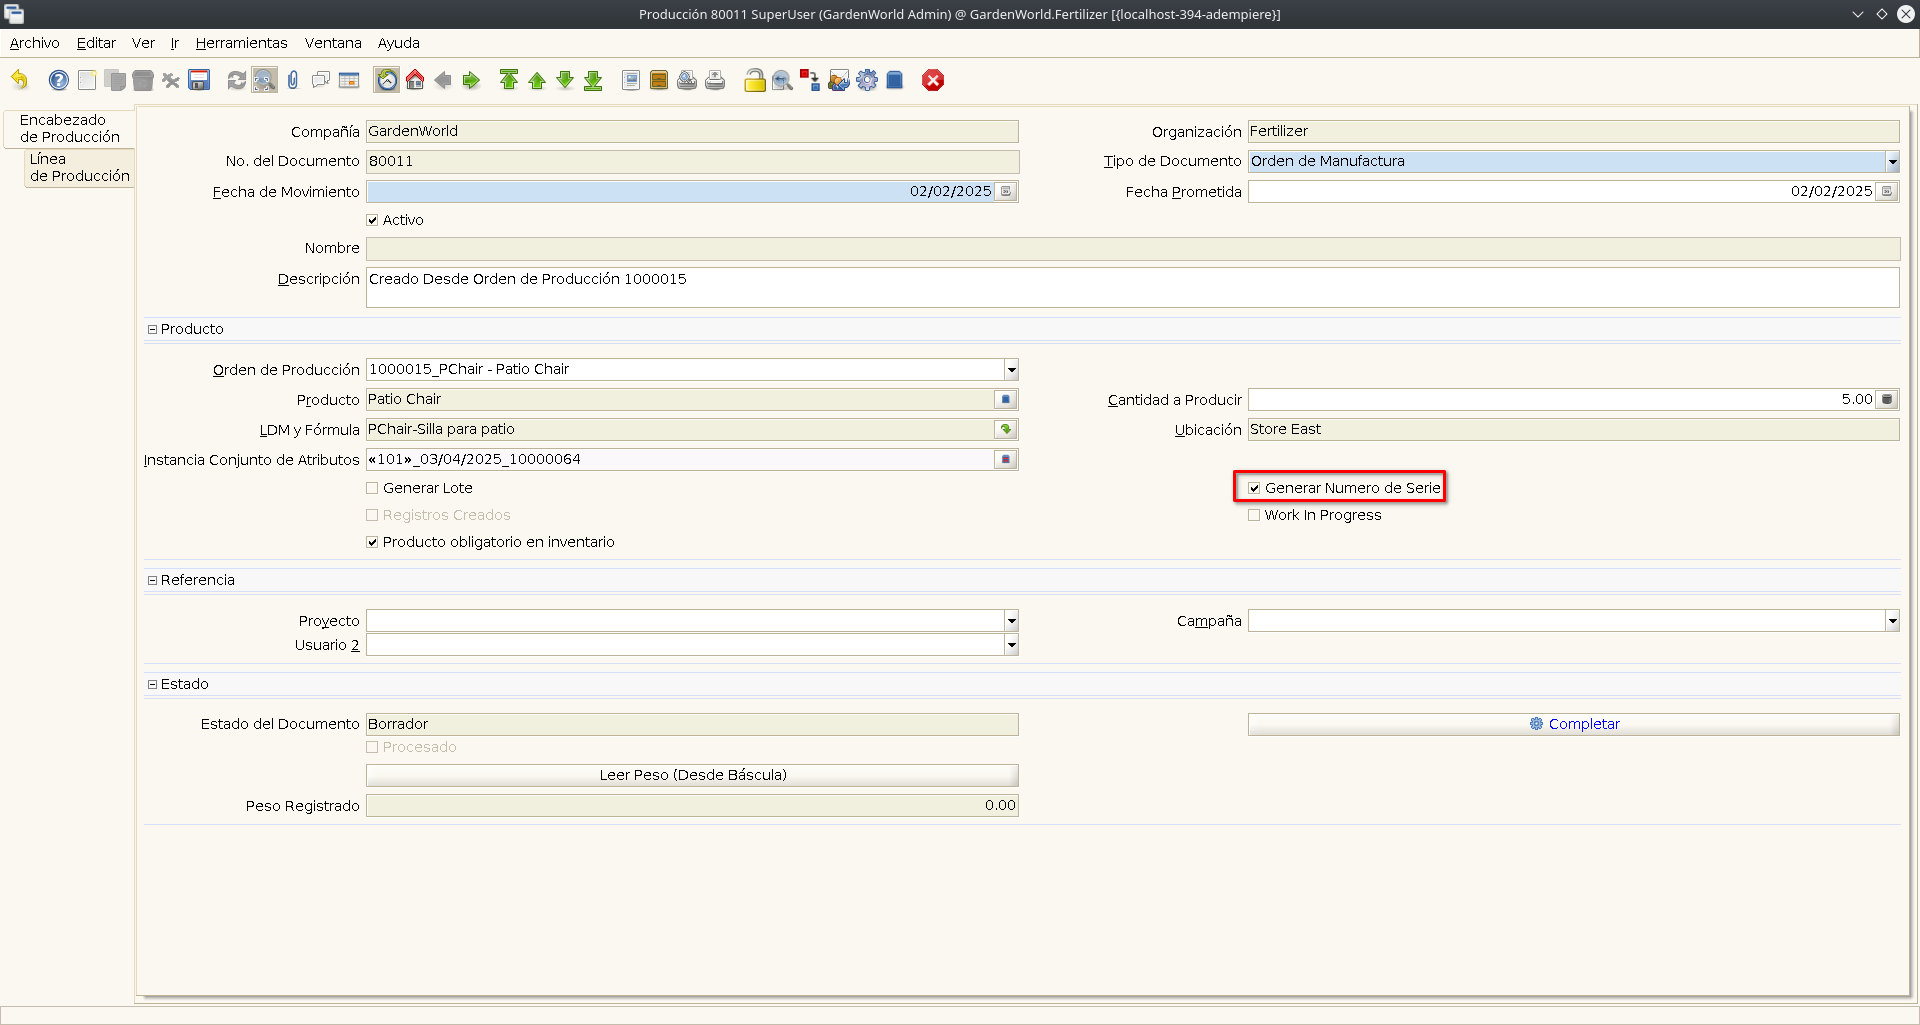Viewport: 1920px width, 1025px height.
Task: Open the Ayuda menu
Action: [399, 43]
